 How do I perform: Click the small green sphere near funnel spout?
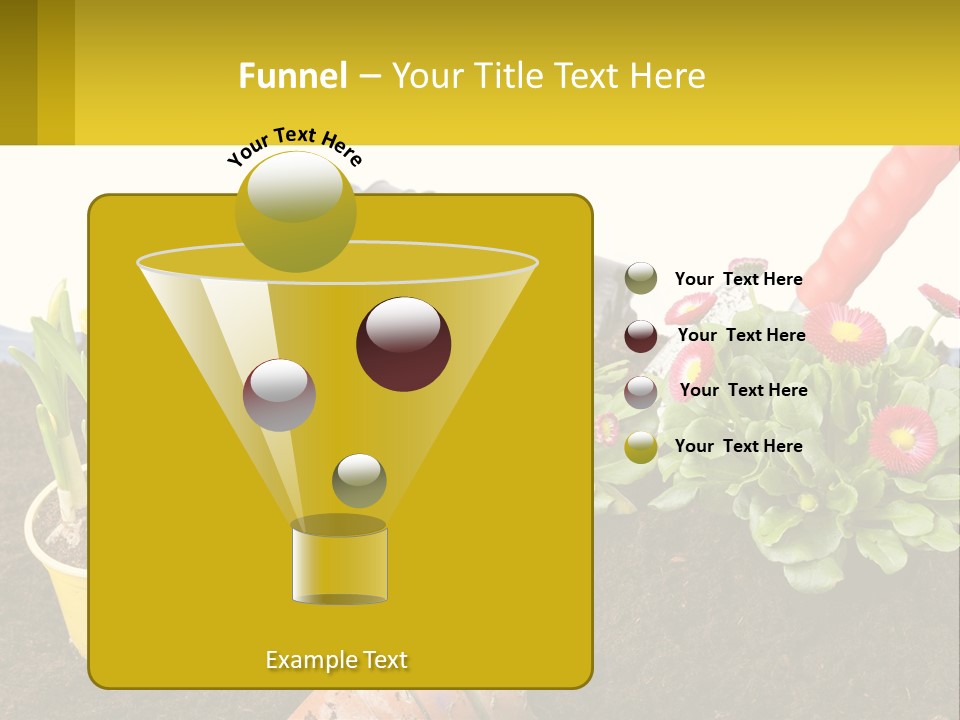coord(360,481)
